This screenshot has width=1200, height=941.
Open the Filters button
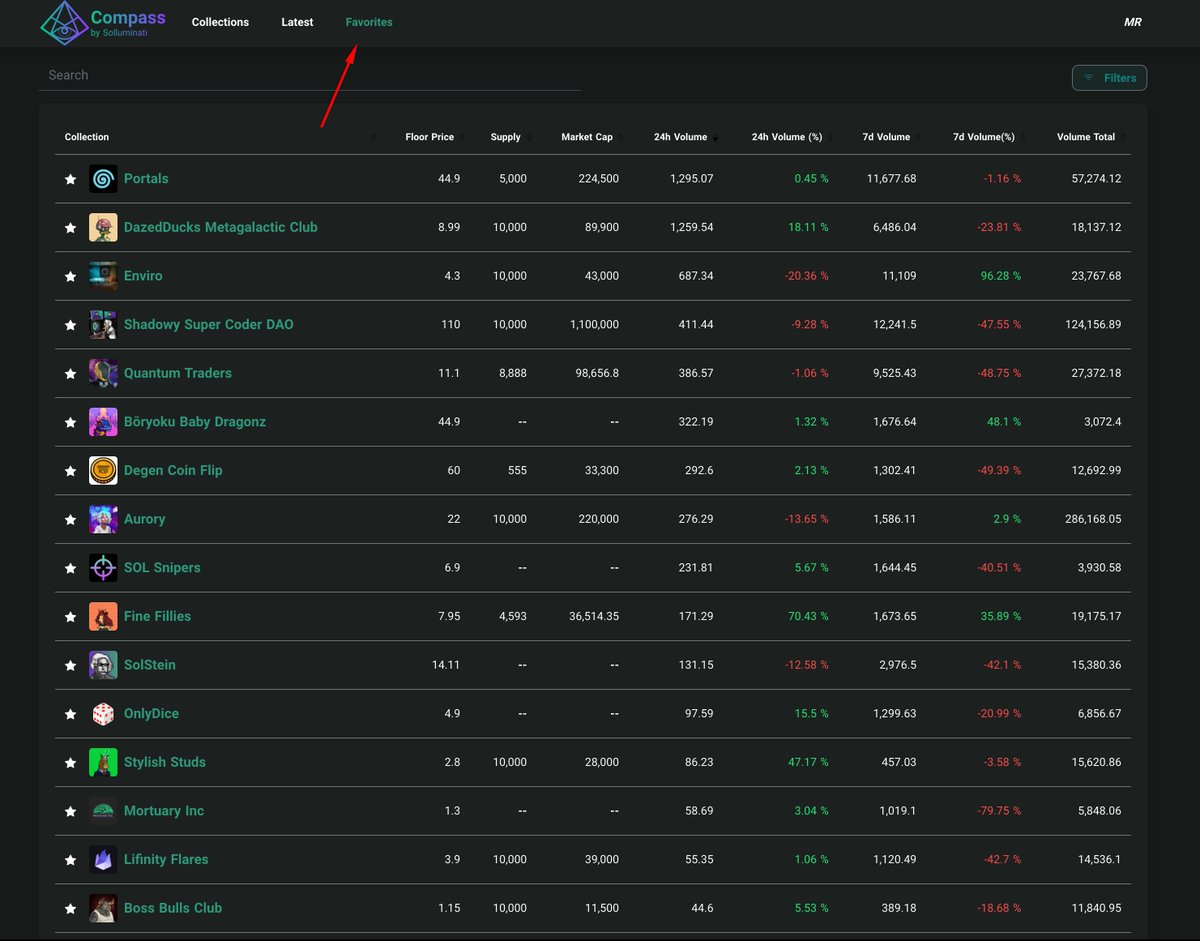pos(1109,78)
